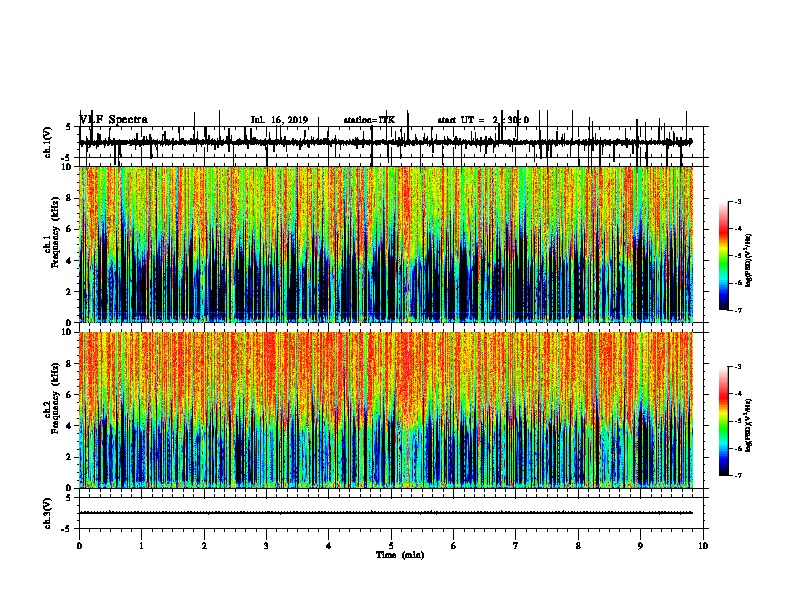Screen dimensions: 792x612
Task: Select the "start UT = 2:30:0" header text
Action: (483, 120)
